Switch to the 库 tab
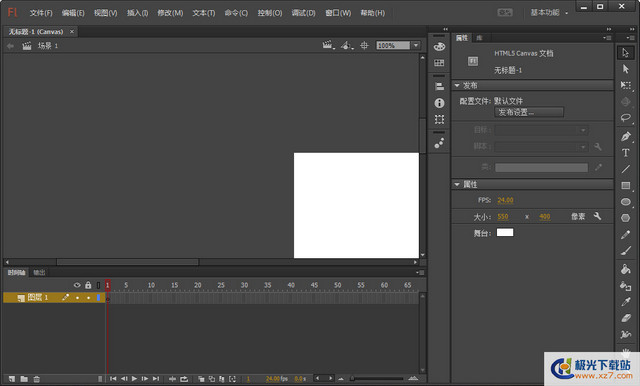The height and width of the screenshot is (386, 640). pos(479,38)
